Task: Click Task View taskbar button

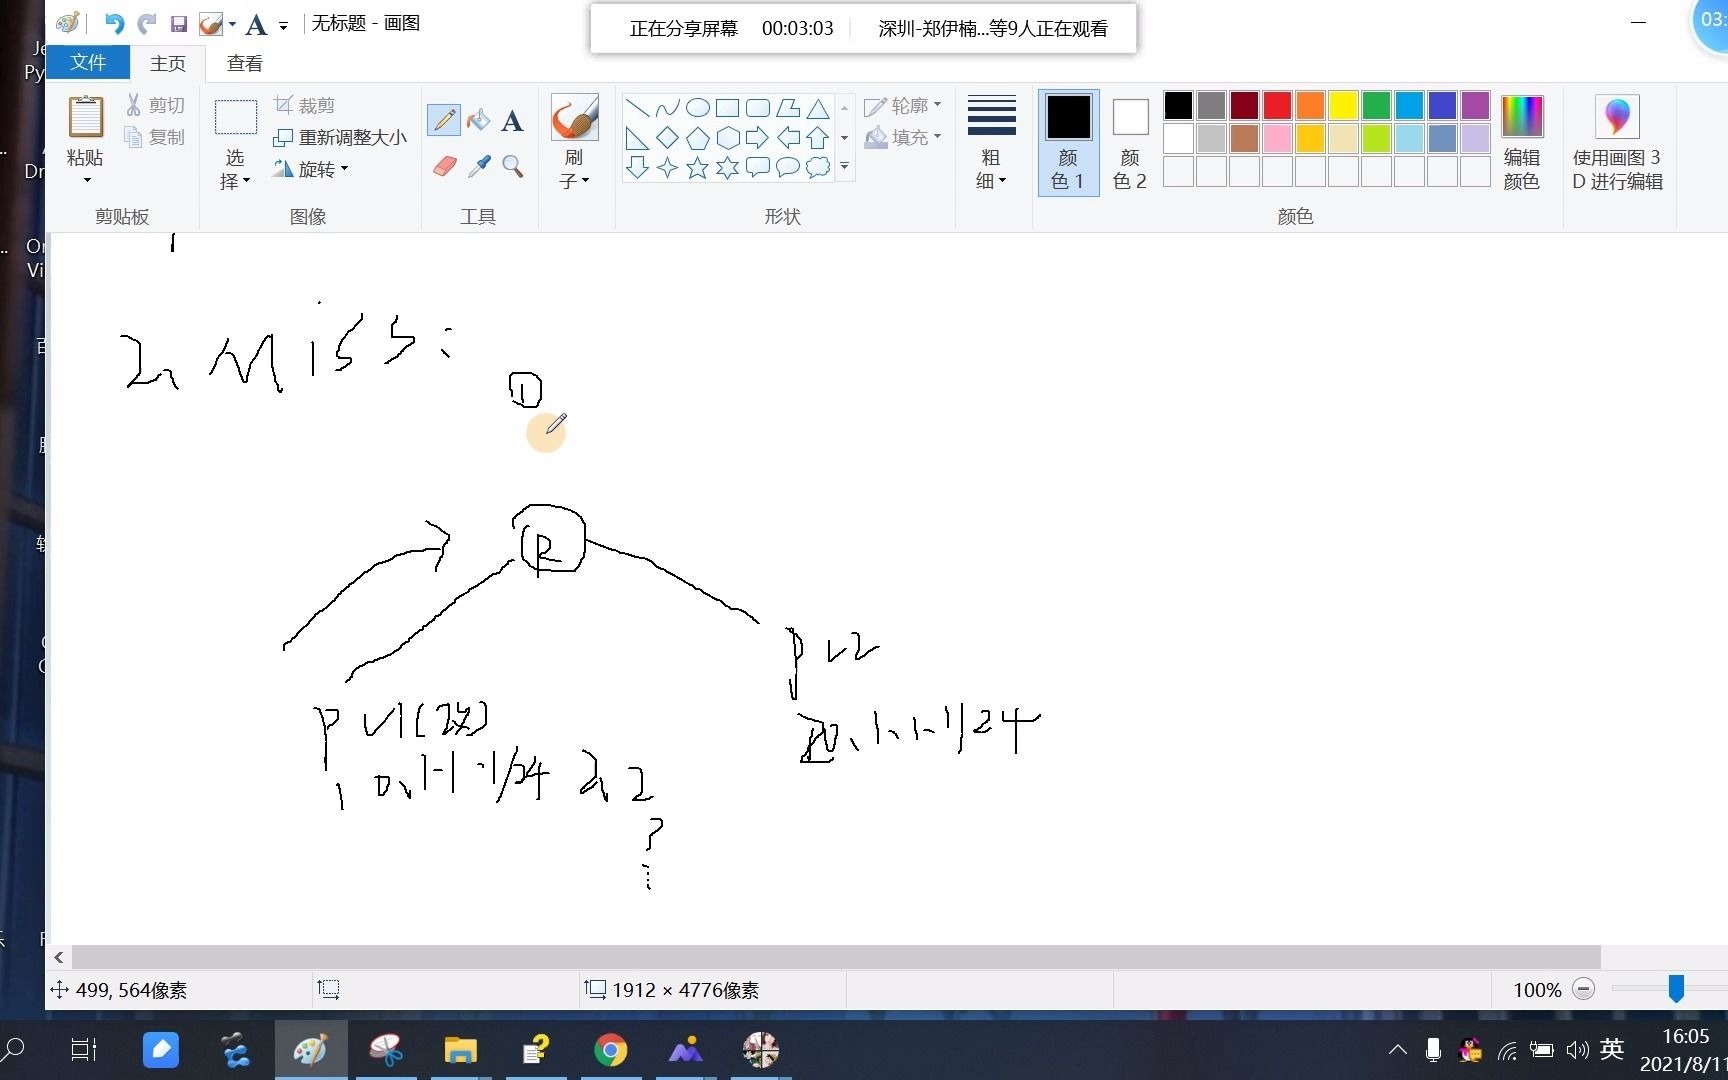Action: 84,1050
